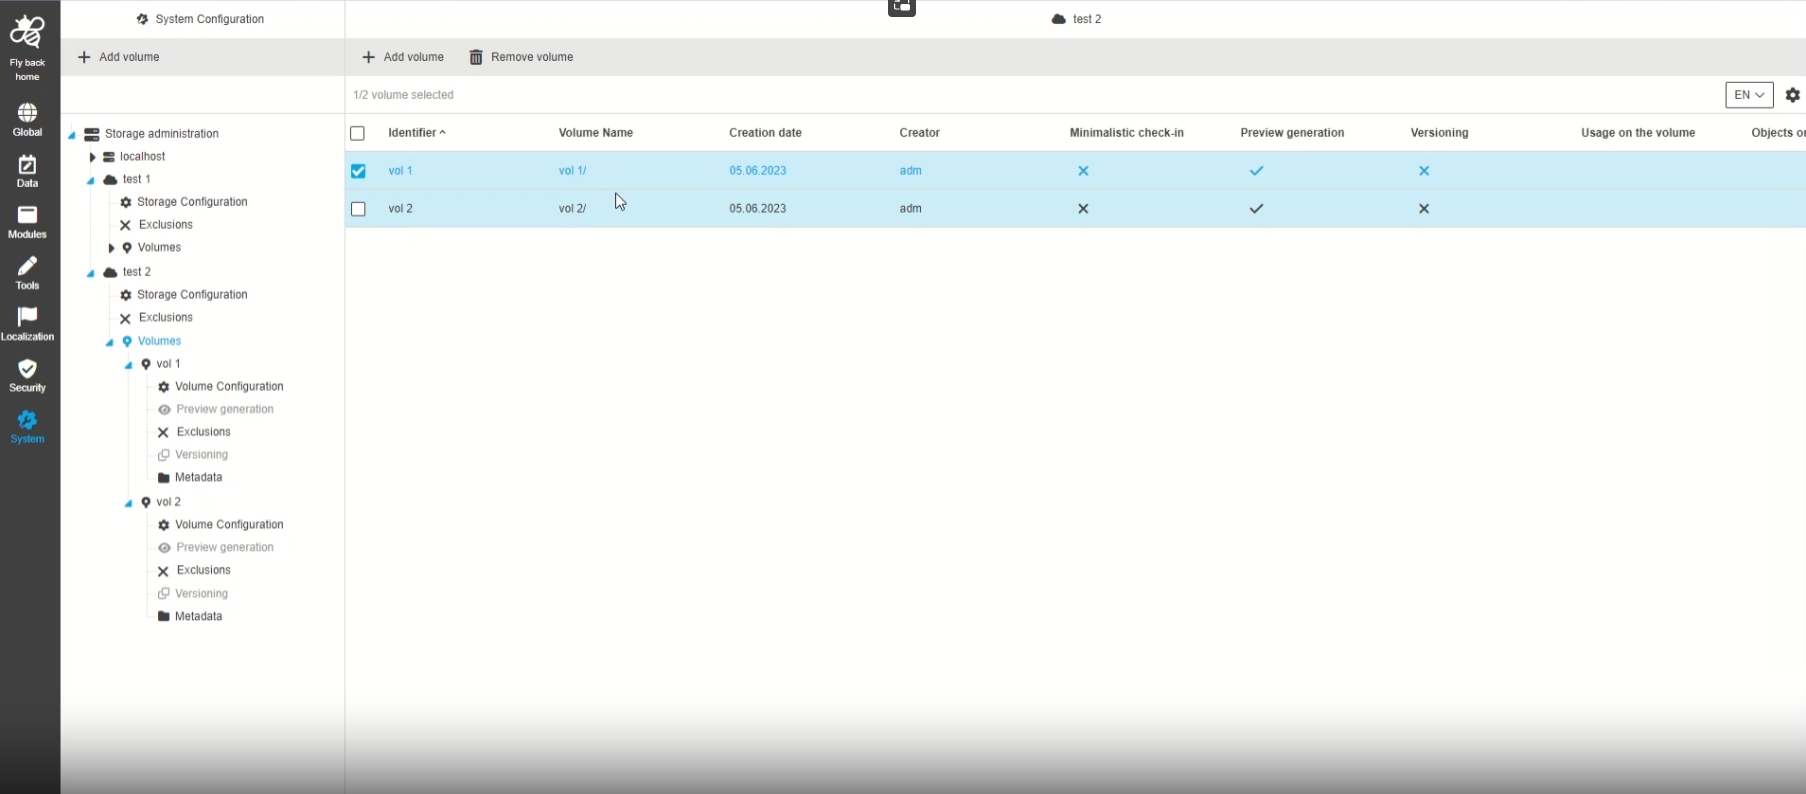Image resolution: width=1806 pixels, height=794 pixels.
Task: Uncheck the vol 1 row checkbox
Action: 358,171
